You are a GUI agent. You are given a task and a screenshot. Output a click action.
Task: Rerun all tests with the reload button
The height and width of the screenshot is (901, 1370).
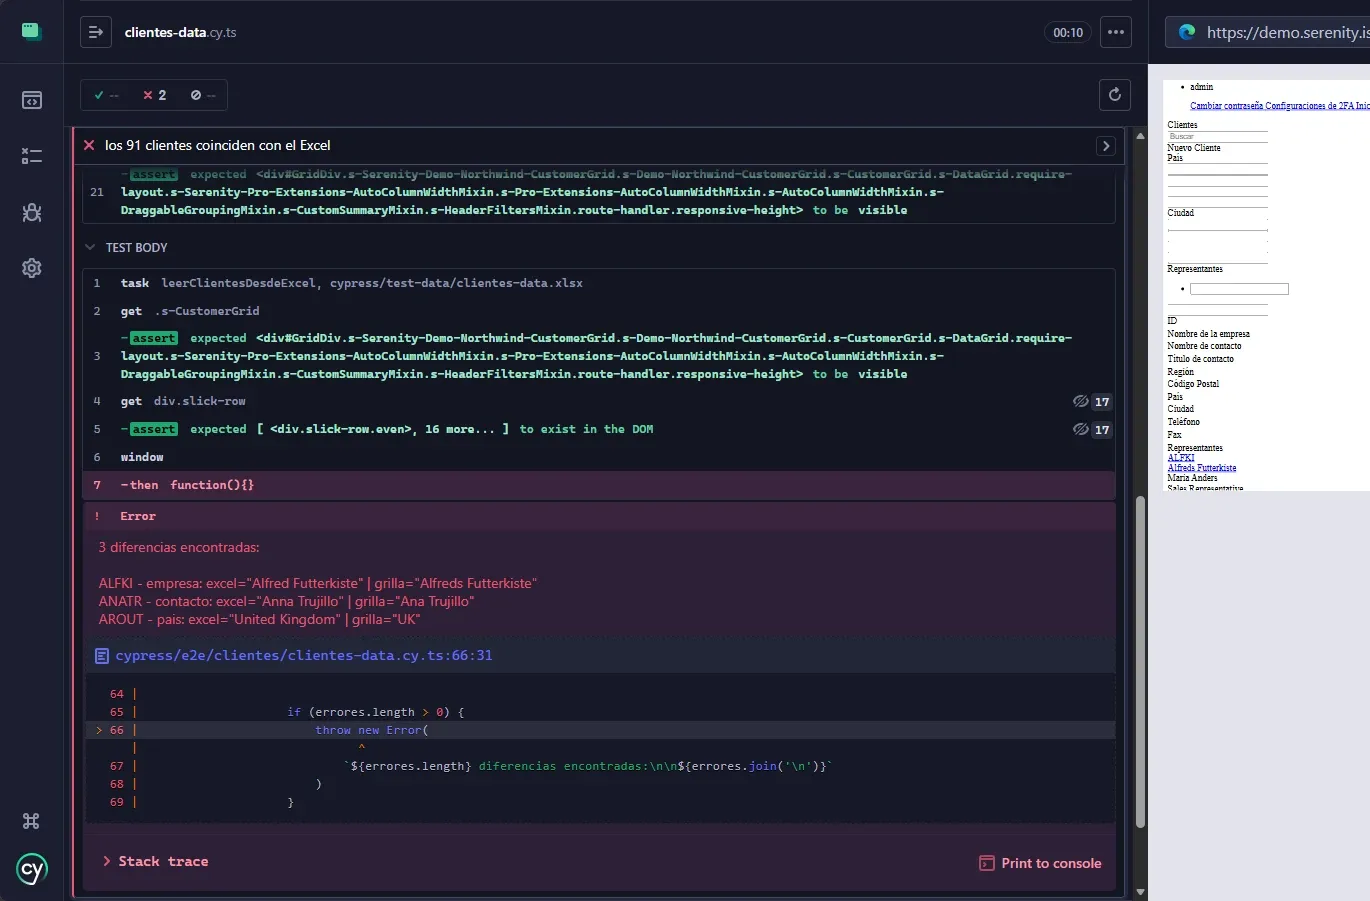[1115, 95]
